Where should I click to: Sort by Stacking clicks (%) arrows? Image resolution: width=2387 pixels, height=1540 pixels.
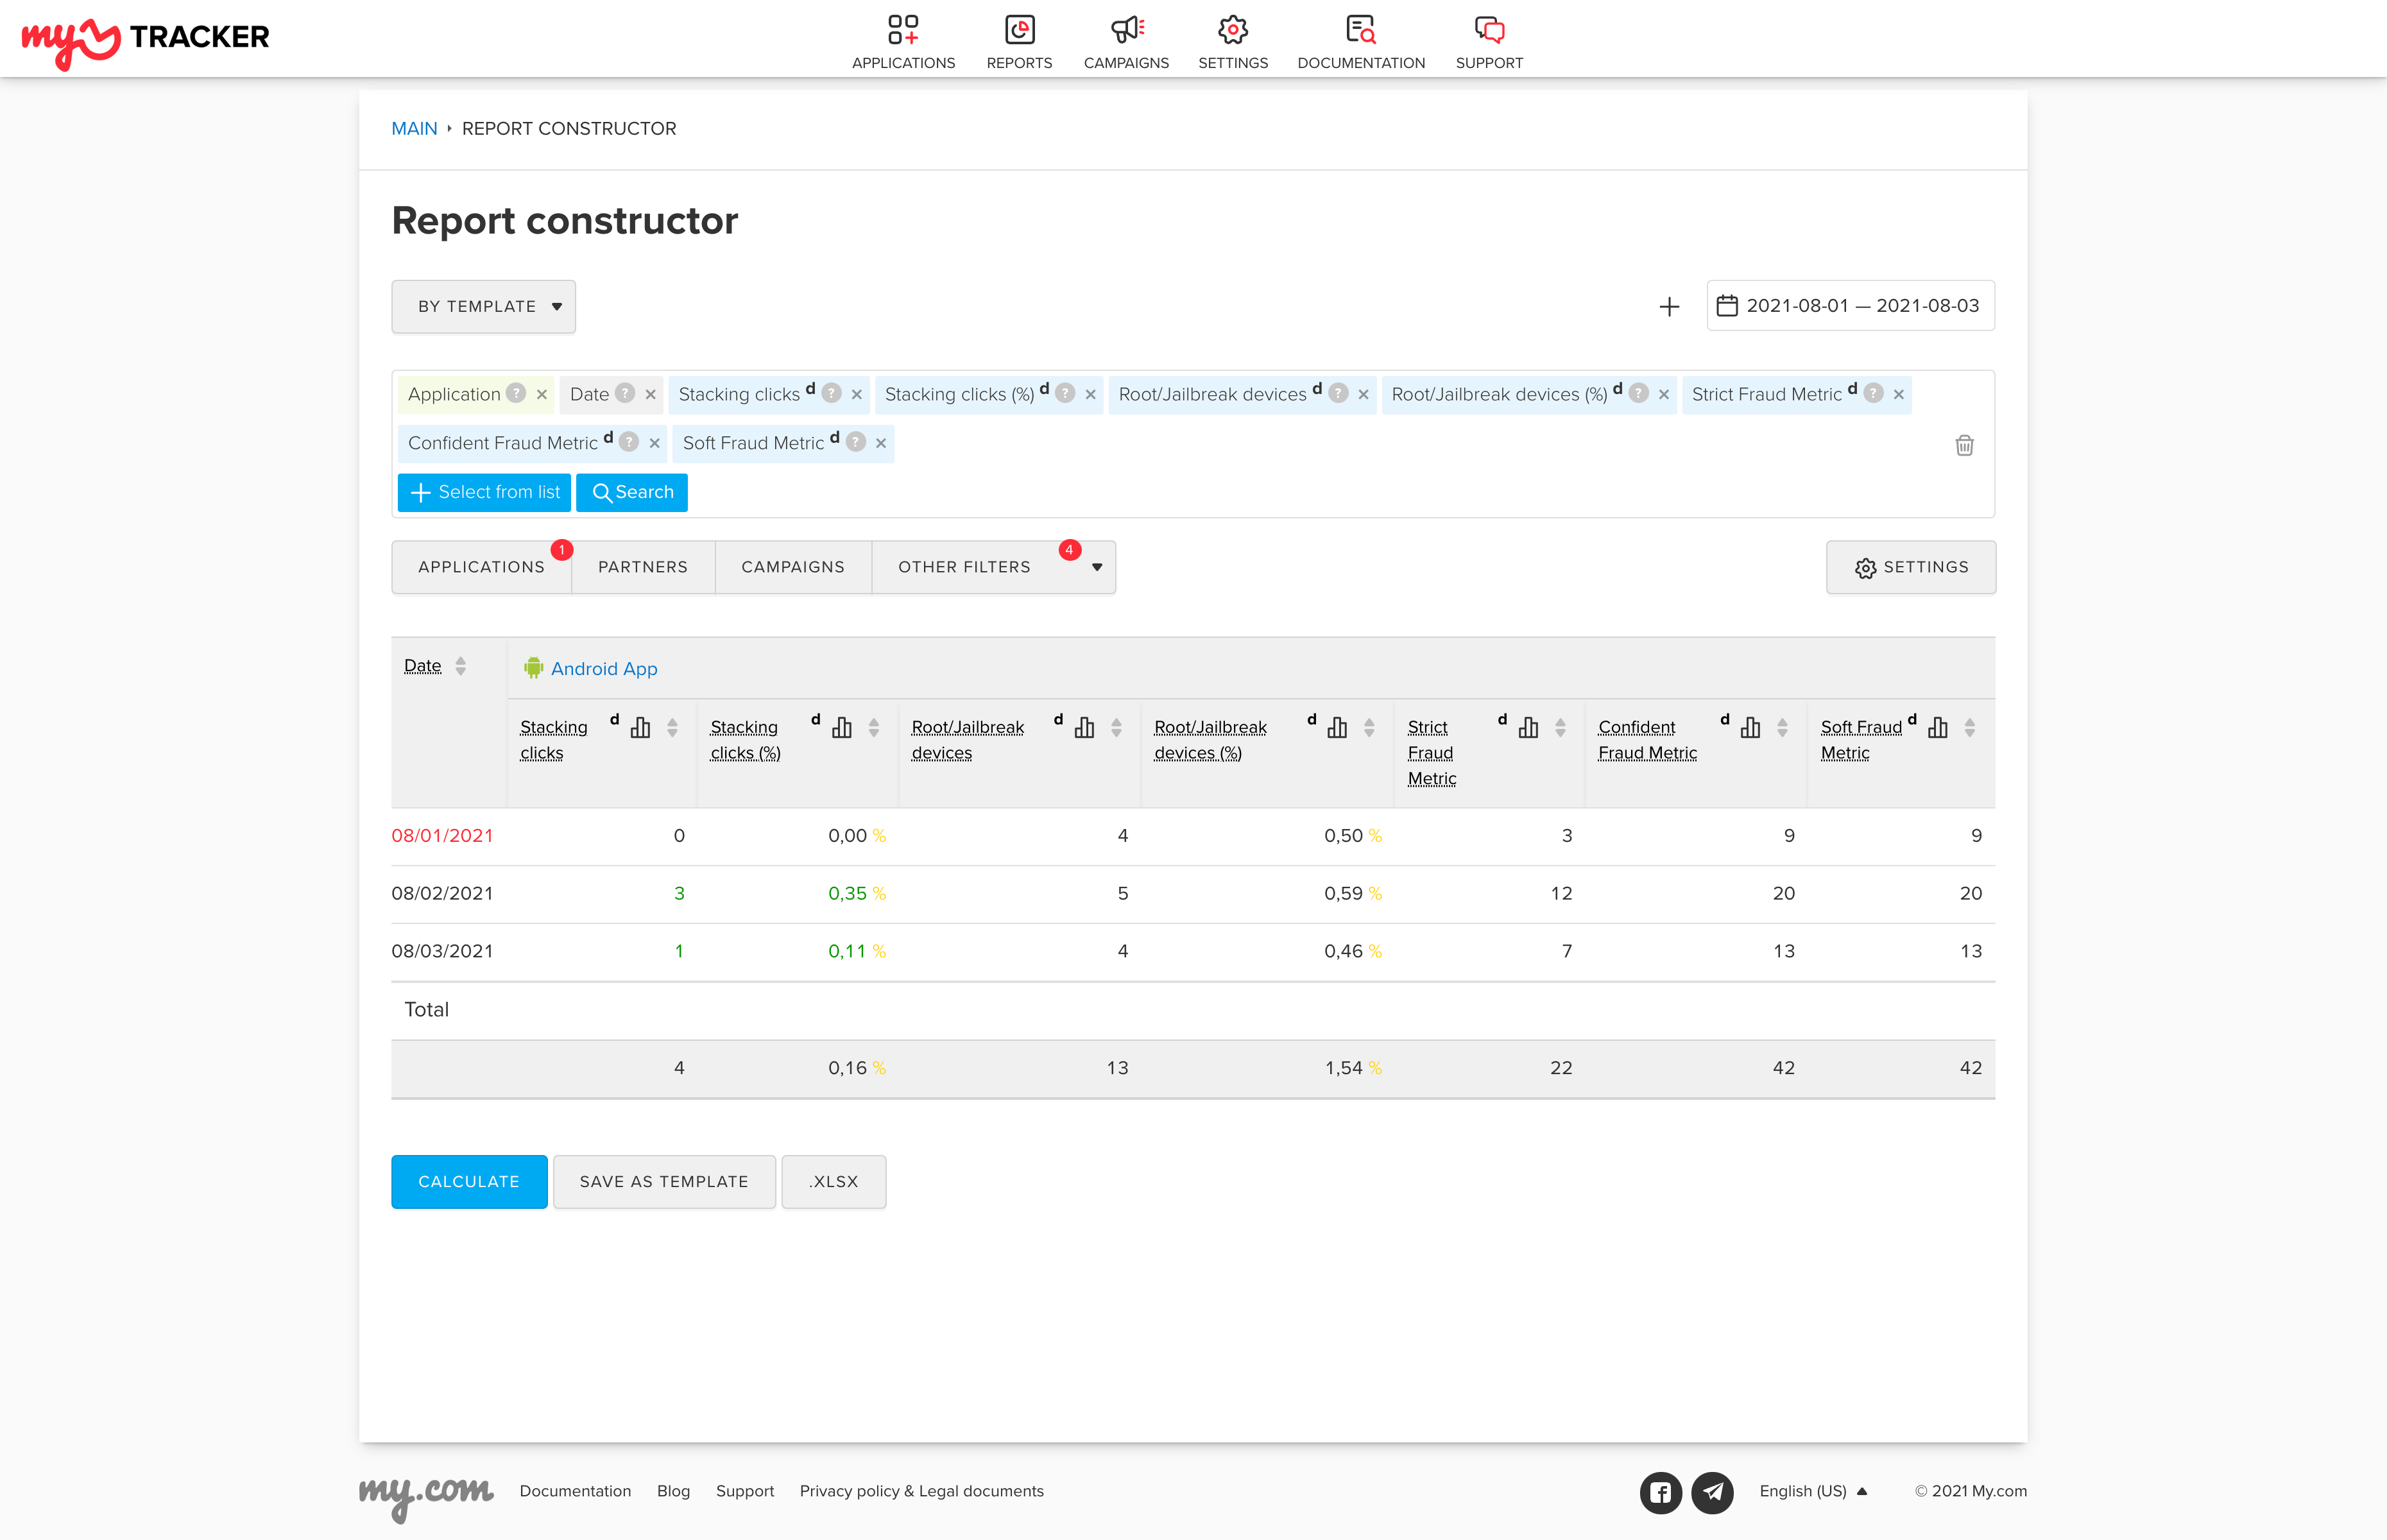point(873,728)
